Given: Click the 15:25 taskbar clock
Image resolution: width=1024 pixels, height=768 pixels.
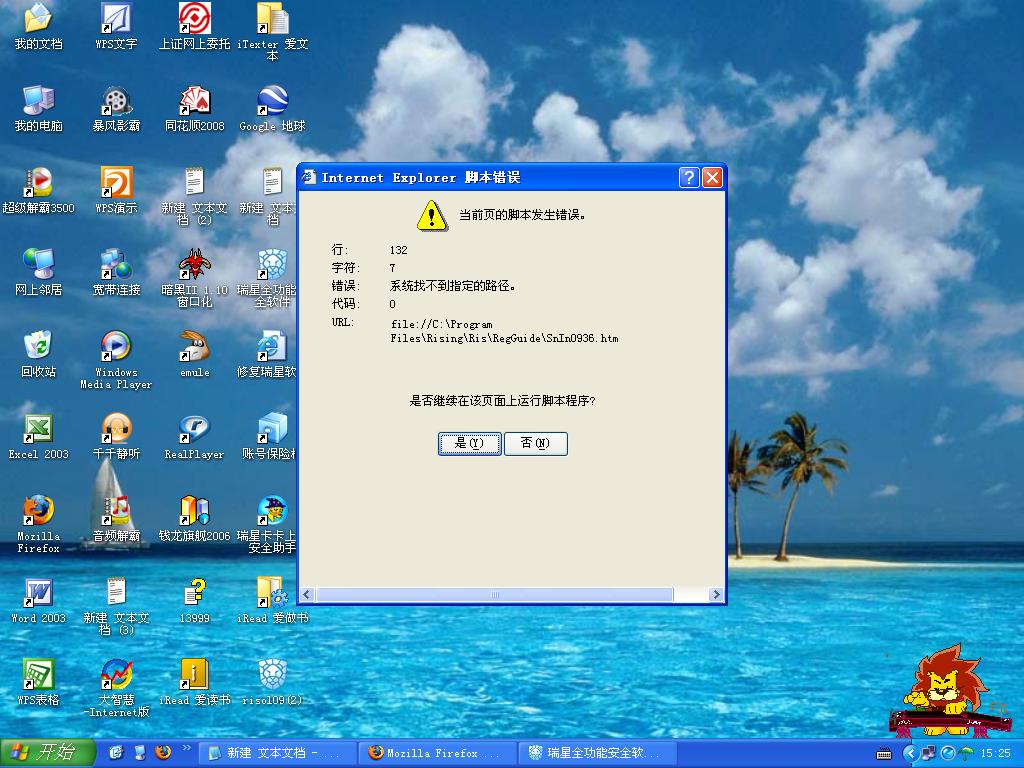Looking at the screenshot, I should [x=995, y=753].
